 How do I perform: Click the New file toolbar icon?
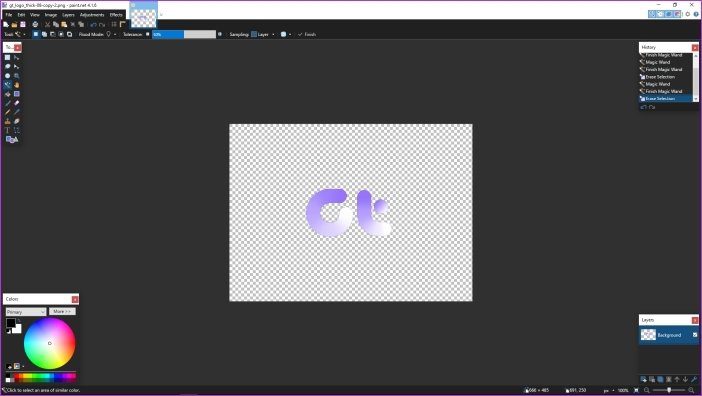click(6, 25)
